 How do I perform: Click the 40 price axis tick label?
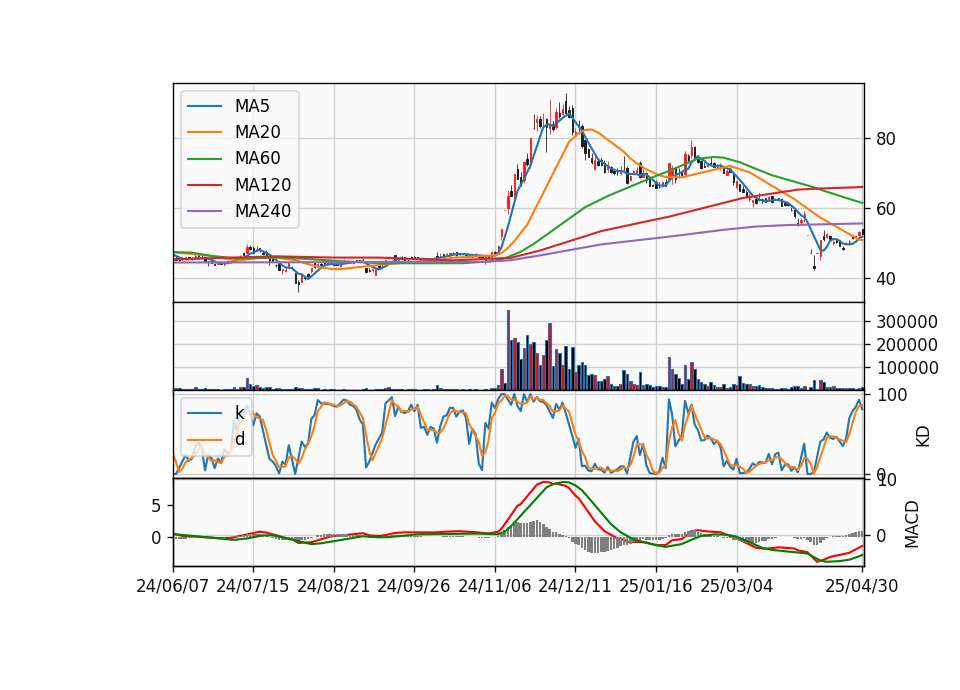(885, 279)
